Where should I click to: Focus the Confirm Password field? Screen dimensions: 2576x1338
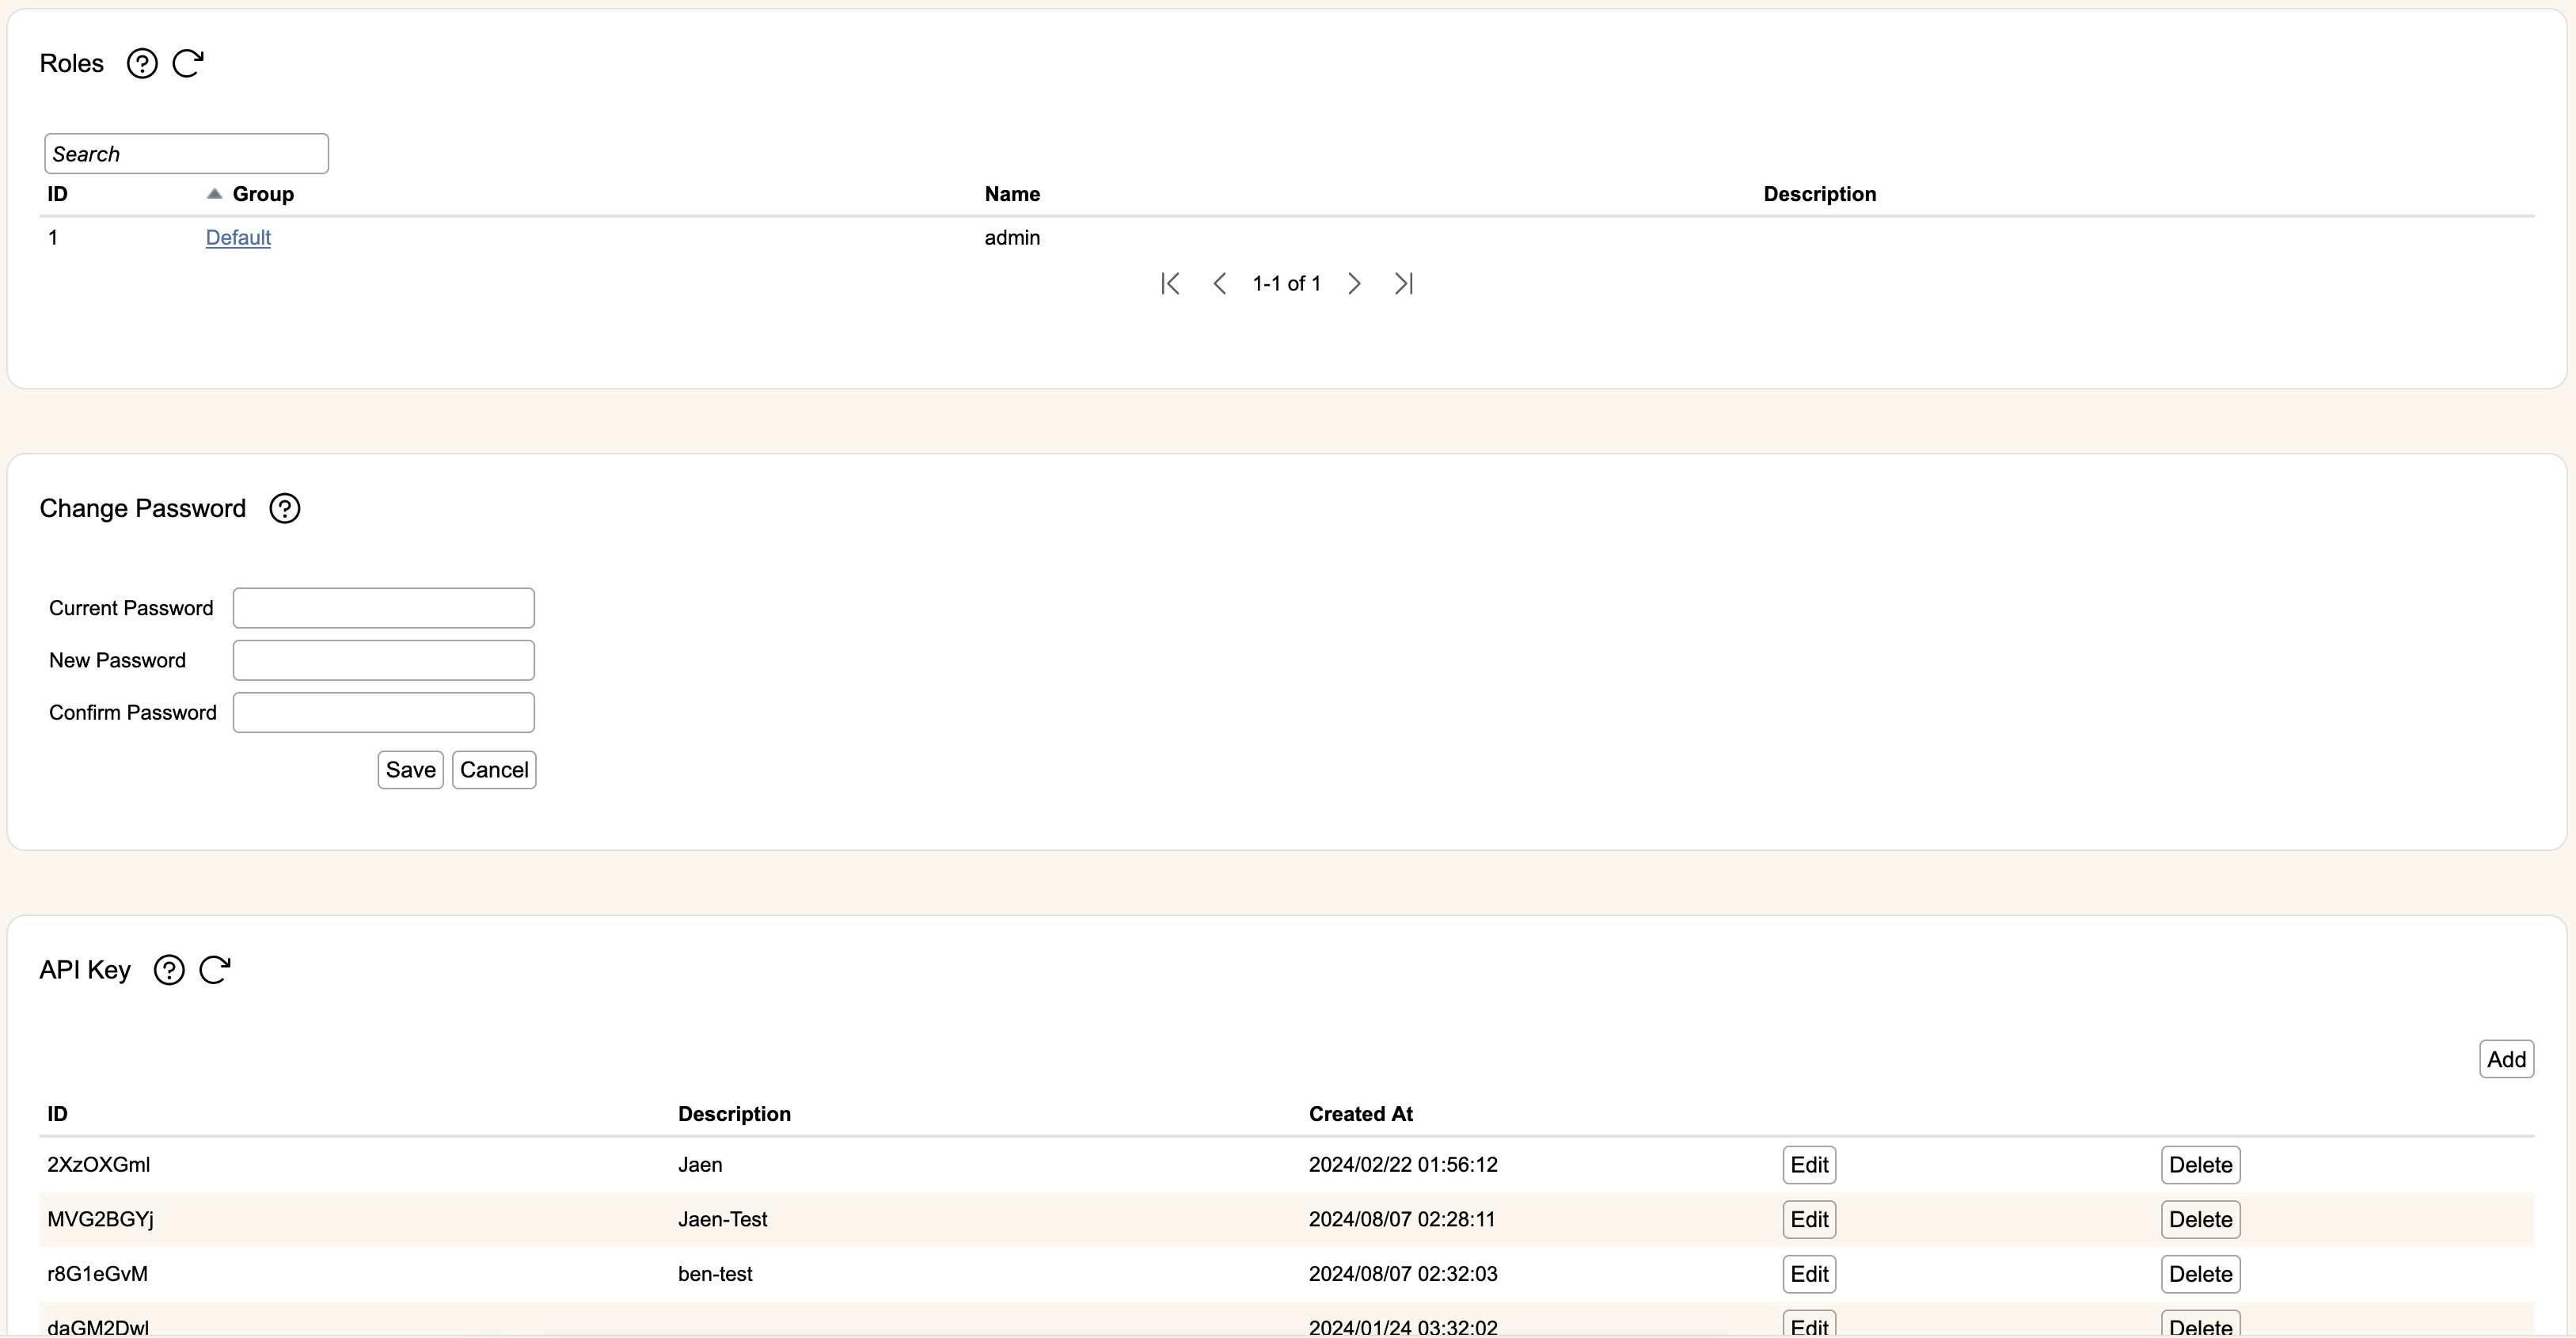pyautogui.click(x=384, y=712)
